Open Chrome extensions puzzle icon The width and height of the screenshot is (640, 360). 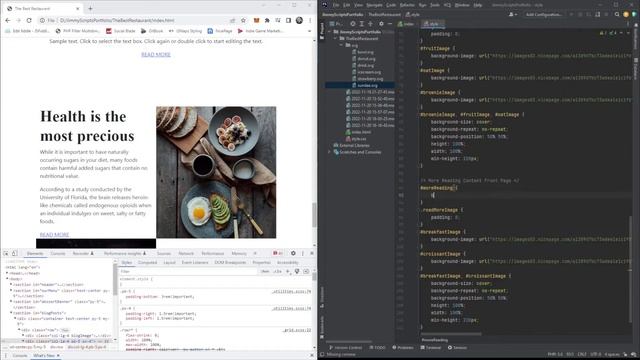click(x=267, y=20)
